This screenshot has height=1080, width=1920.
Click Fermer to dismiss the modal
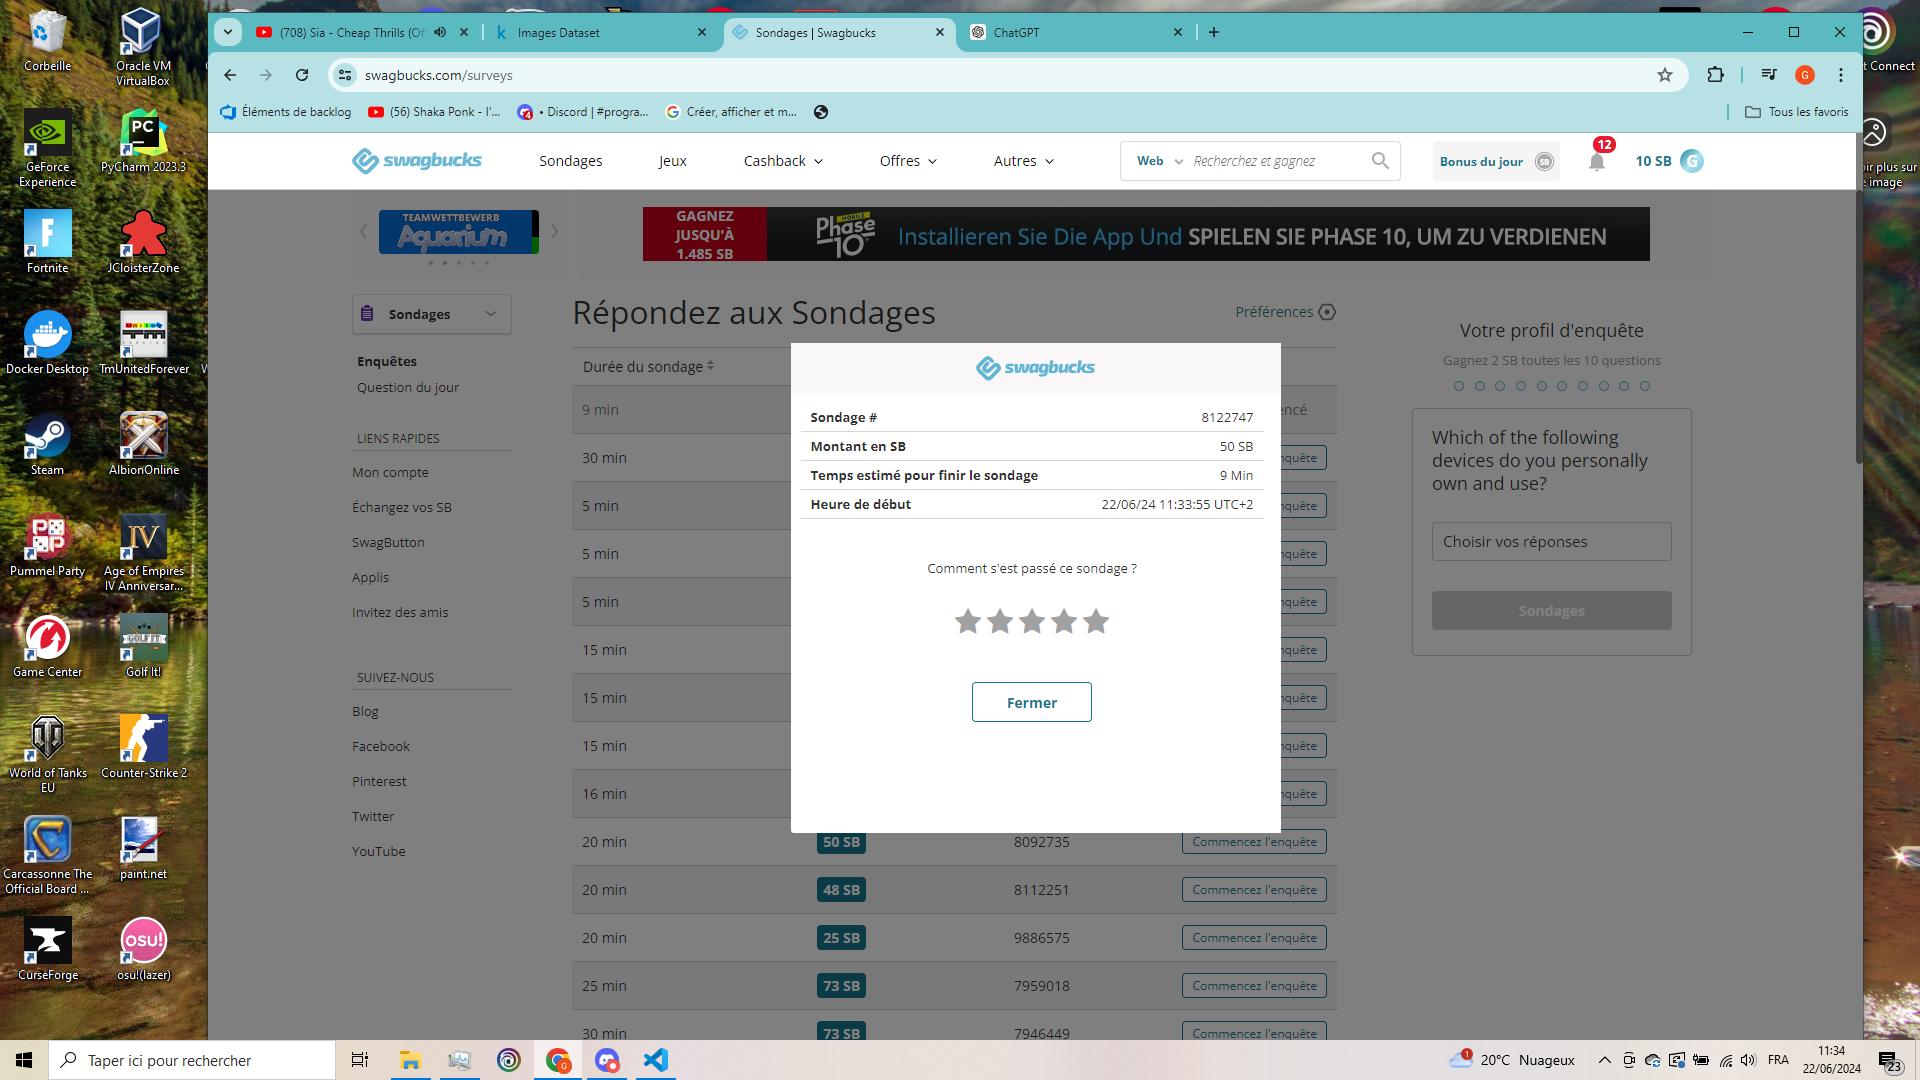1033,702
